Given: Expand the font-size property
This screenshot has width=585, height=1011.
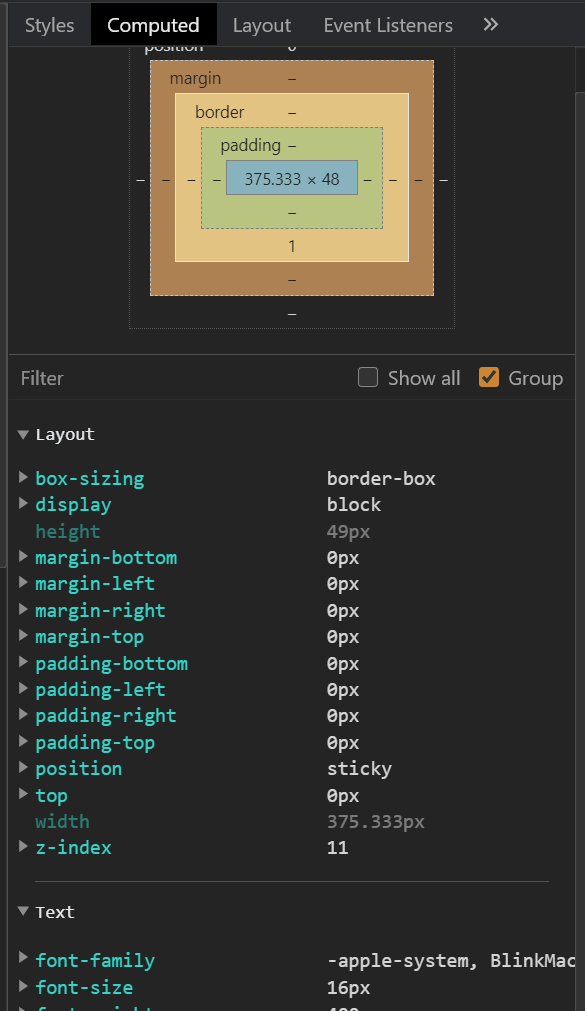Looking at the screenshot, I should point(23,986).
